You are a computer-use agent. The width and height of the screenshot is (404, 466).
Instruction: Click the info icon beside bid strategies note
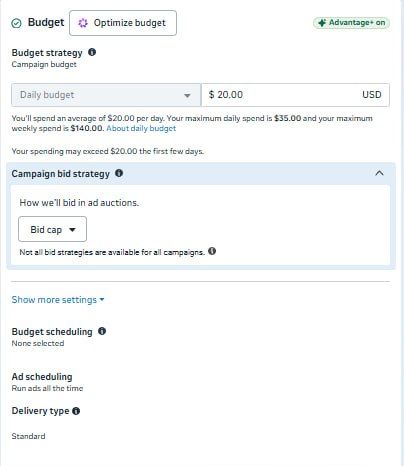212,251
